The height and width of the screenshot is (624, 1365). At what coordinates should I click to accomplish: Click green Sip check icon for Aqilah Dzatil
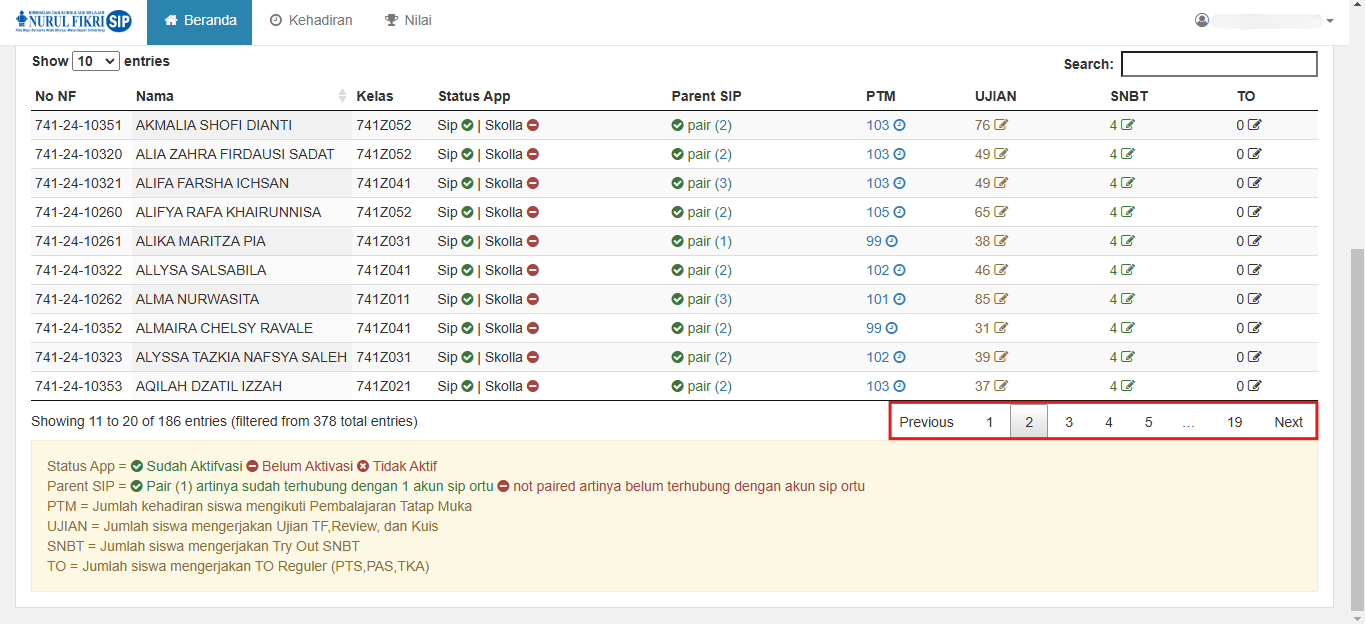(x=467, y=387)
